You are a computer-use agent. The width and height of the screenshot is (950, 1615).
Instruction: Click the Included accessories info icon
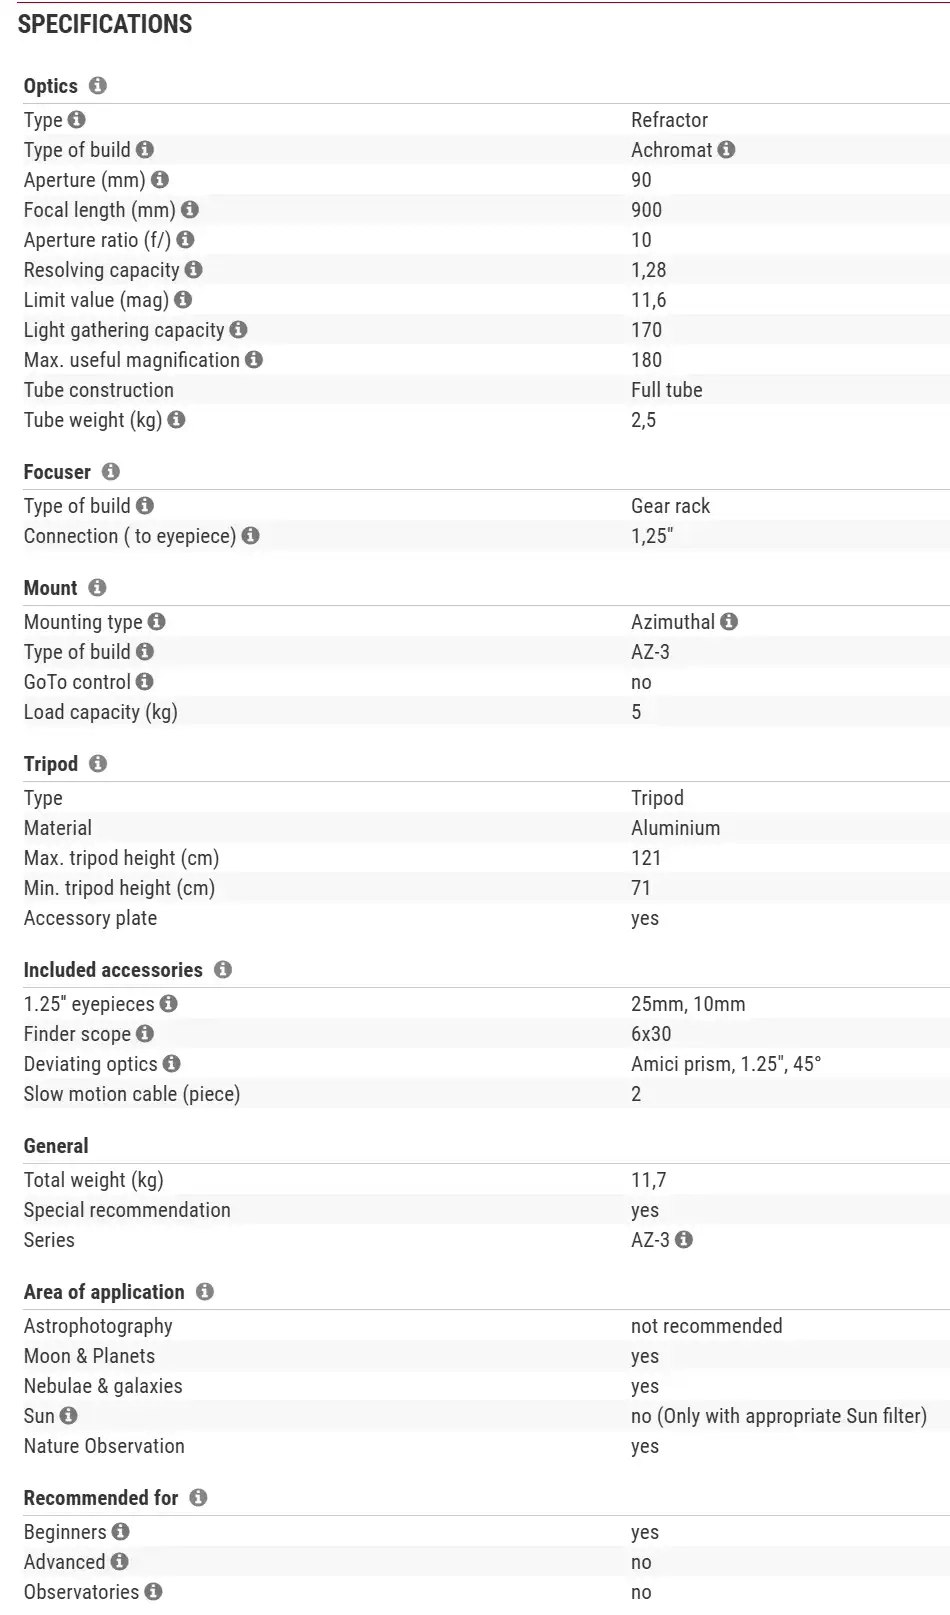[223, 970]
